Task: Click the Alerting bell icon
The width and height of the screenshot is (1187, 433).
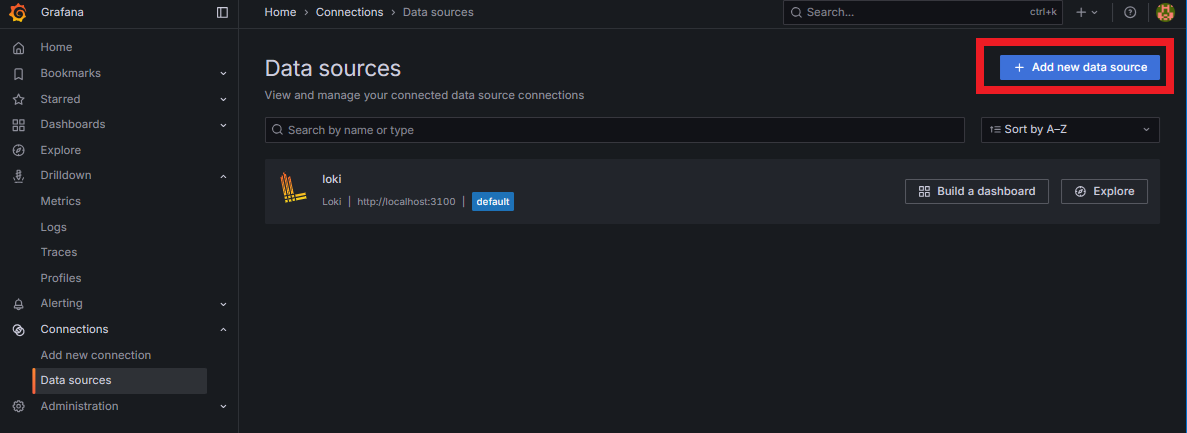Action: click(18, 303)
